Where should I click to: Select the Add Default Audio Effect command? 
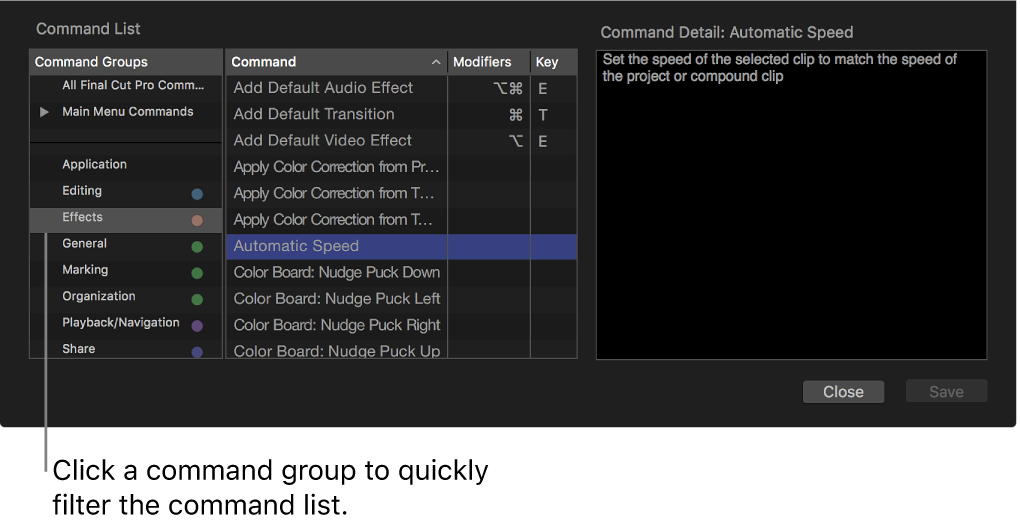pyautogui.click(x=323, y=88)
